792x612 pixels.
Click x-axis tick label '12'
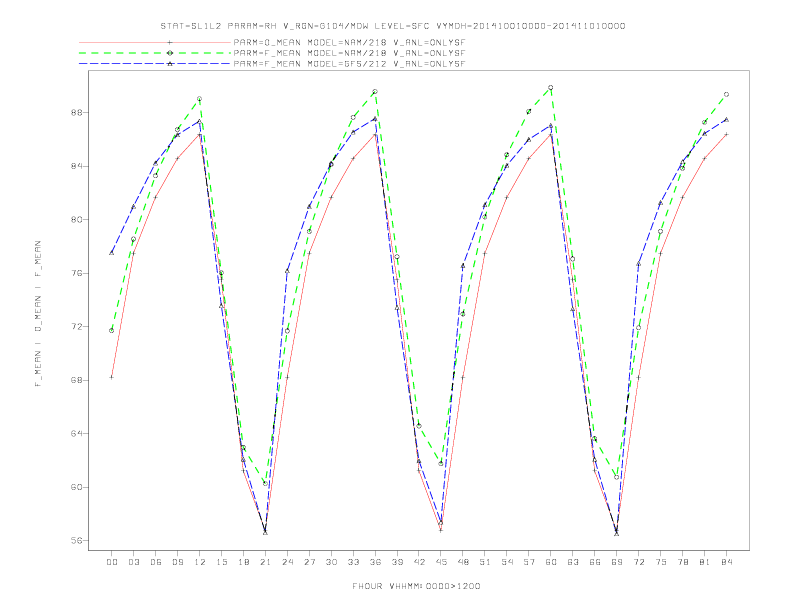click(200, 562)
